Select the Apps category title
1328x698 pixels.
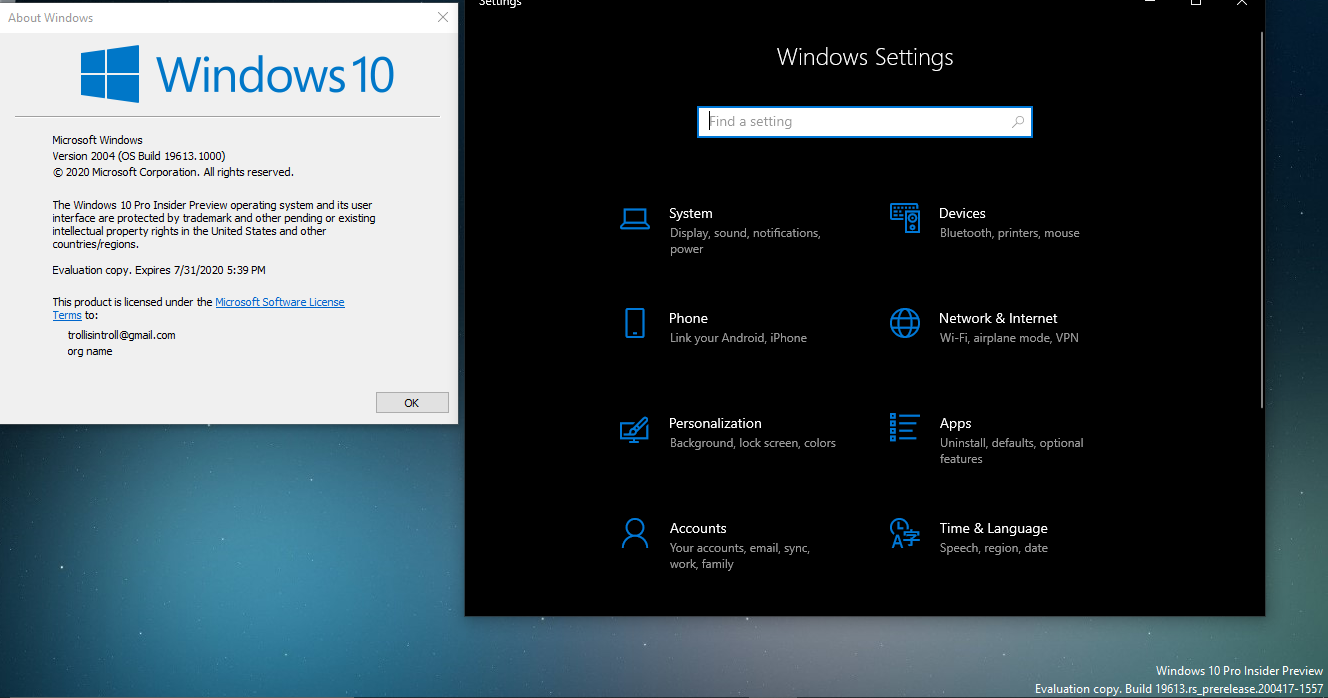coord(955,423)
